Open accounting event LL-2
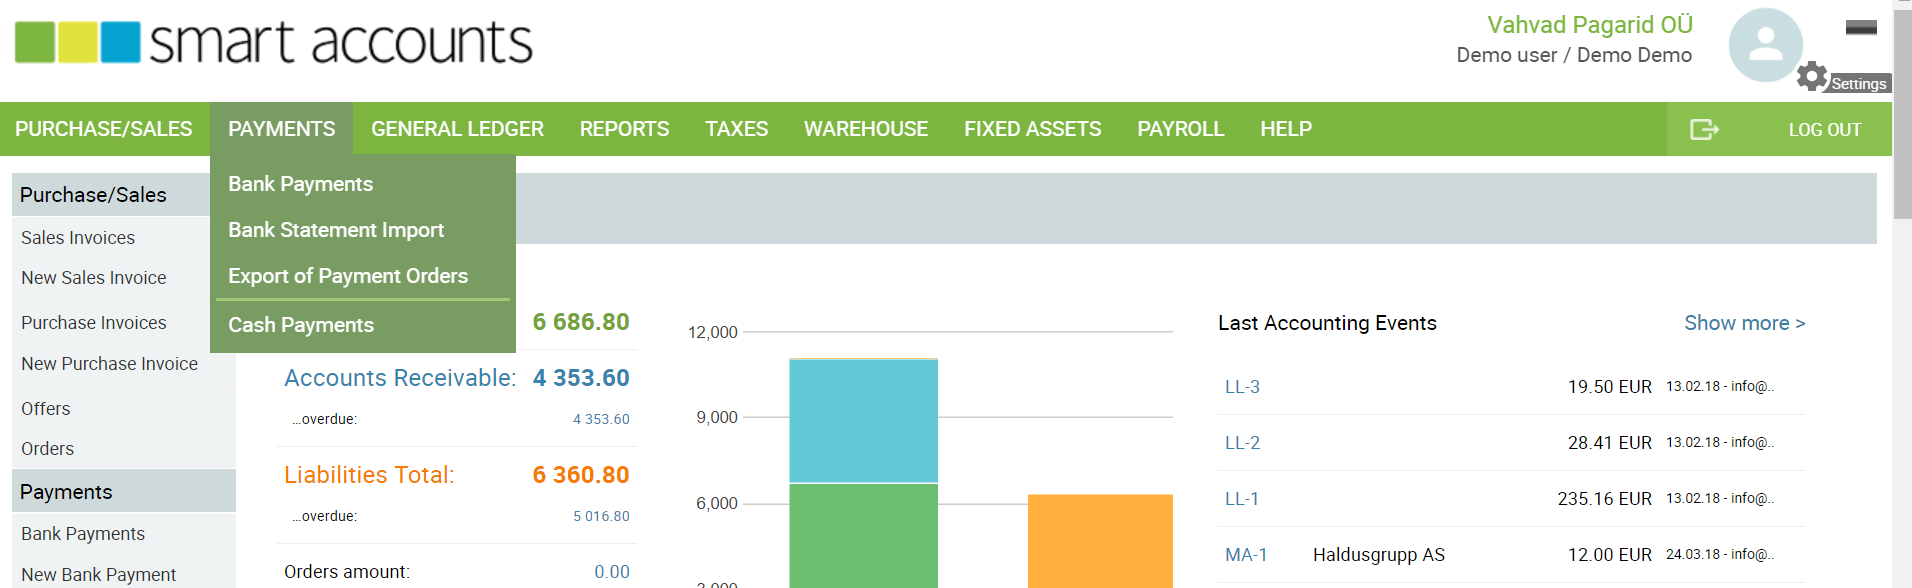 1242,443
